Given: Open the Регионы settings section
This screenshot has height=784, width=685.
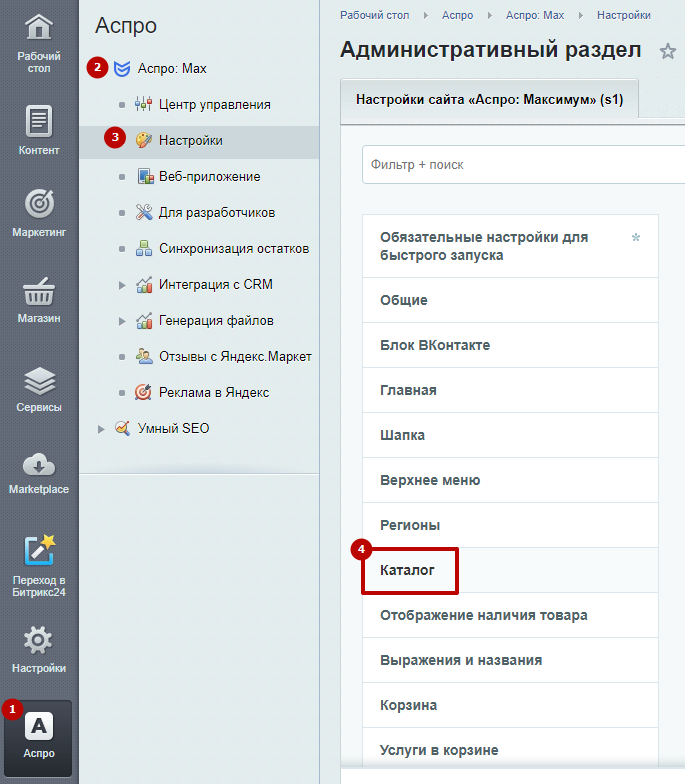Looking at the screenshot, I should tap(510, 525).
